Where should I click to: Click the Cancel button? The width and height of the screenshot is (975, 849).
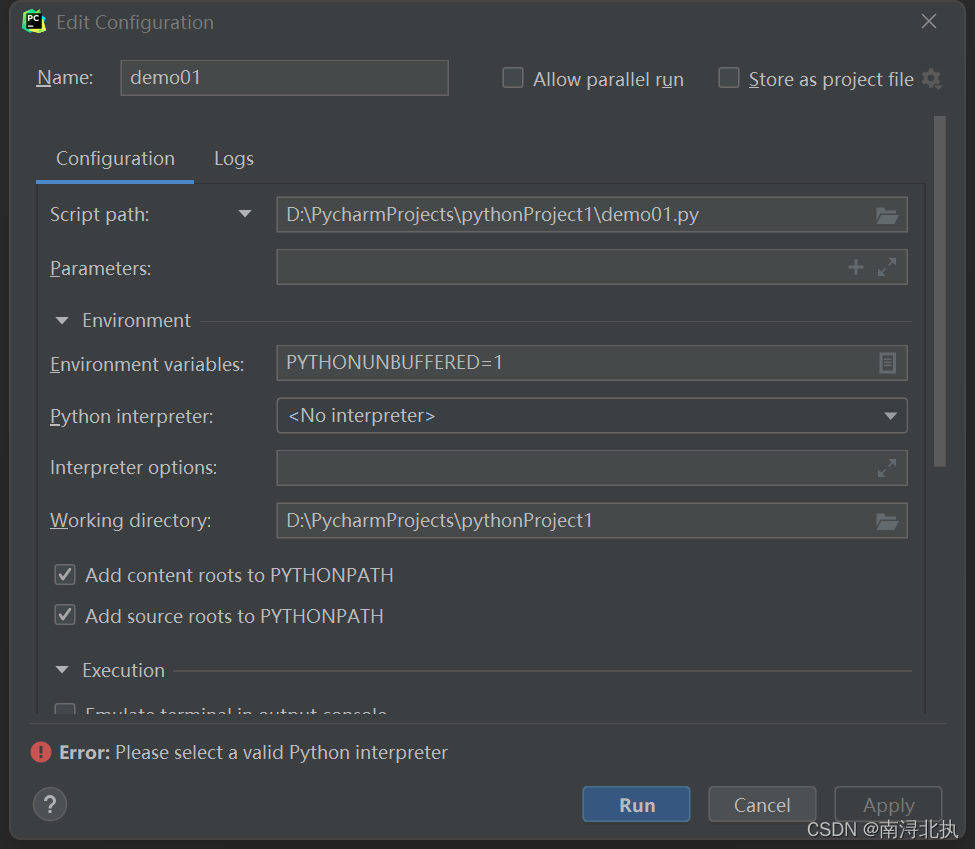(762, 804)
